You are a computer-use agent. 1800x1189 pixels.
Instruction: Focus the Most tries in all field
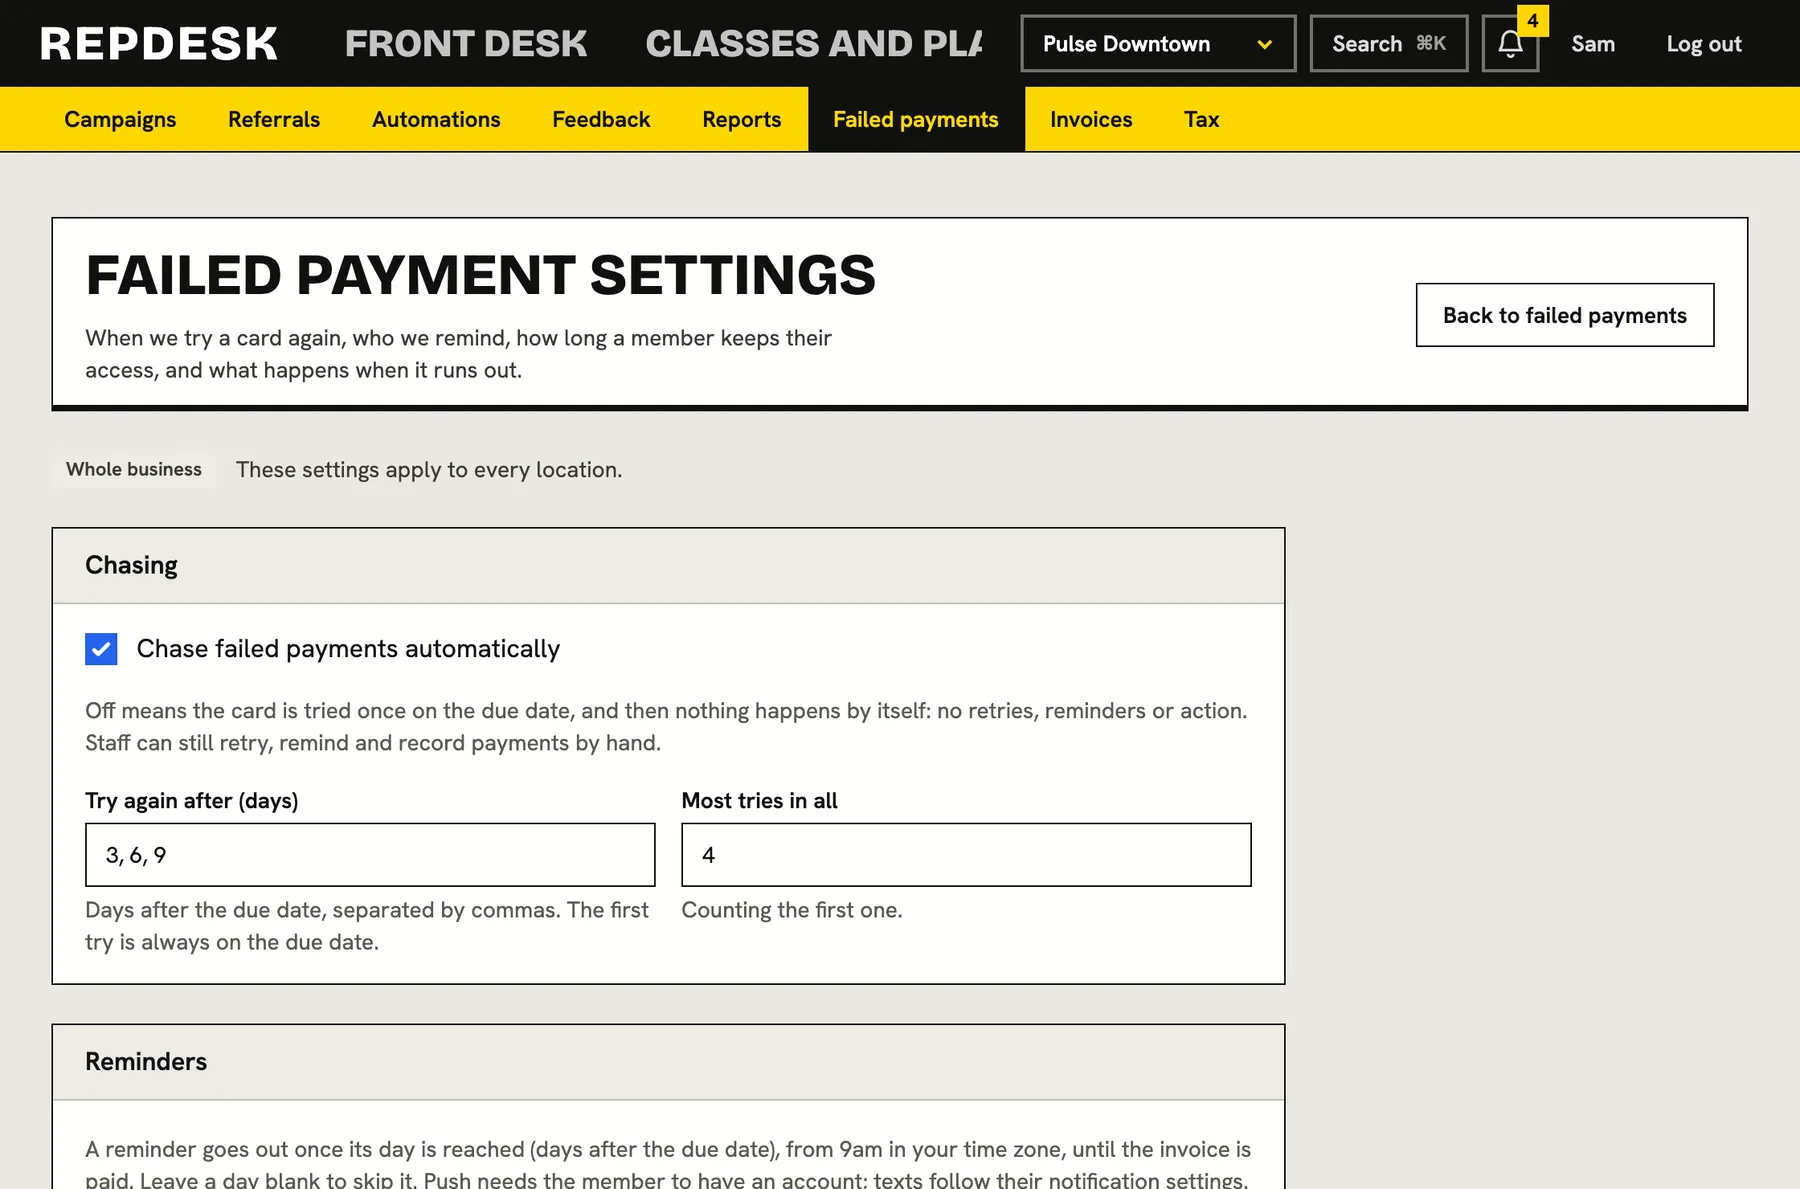[x=966, y=855]
